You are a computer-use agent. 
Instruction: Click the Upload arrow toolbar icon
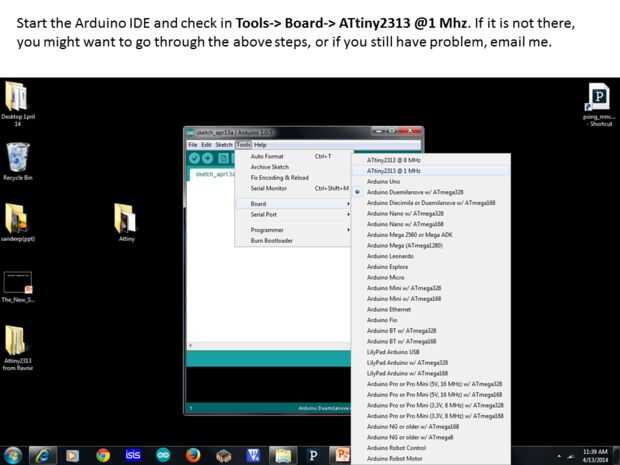point(208,158)
